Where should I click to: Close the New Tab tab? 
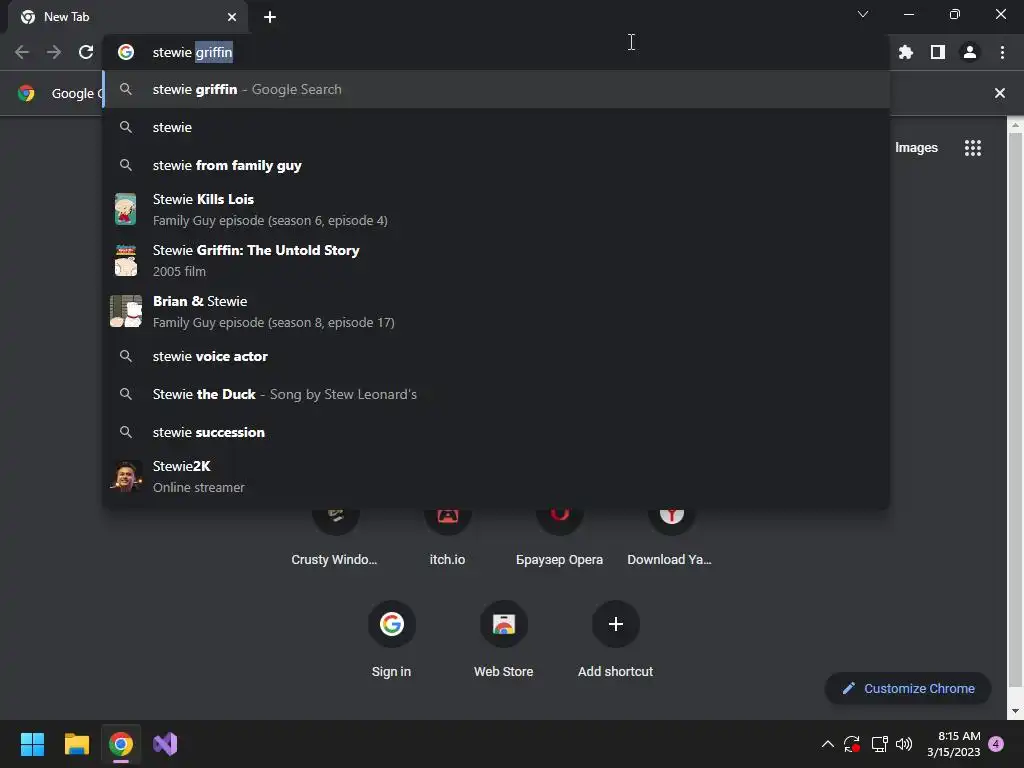(232, 17)
